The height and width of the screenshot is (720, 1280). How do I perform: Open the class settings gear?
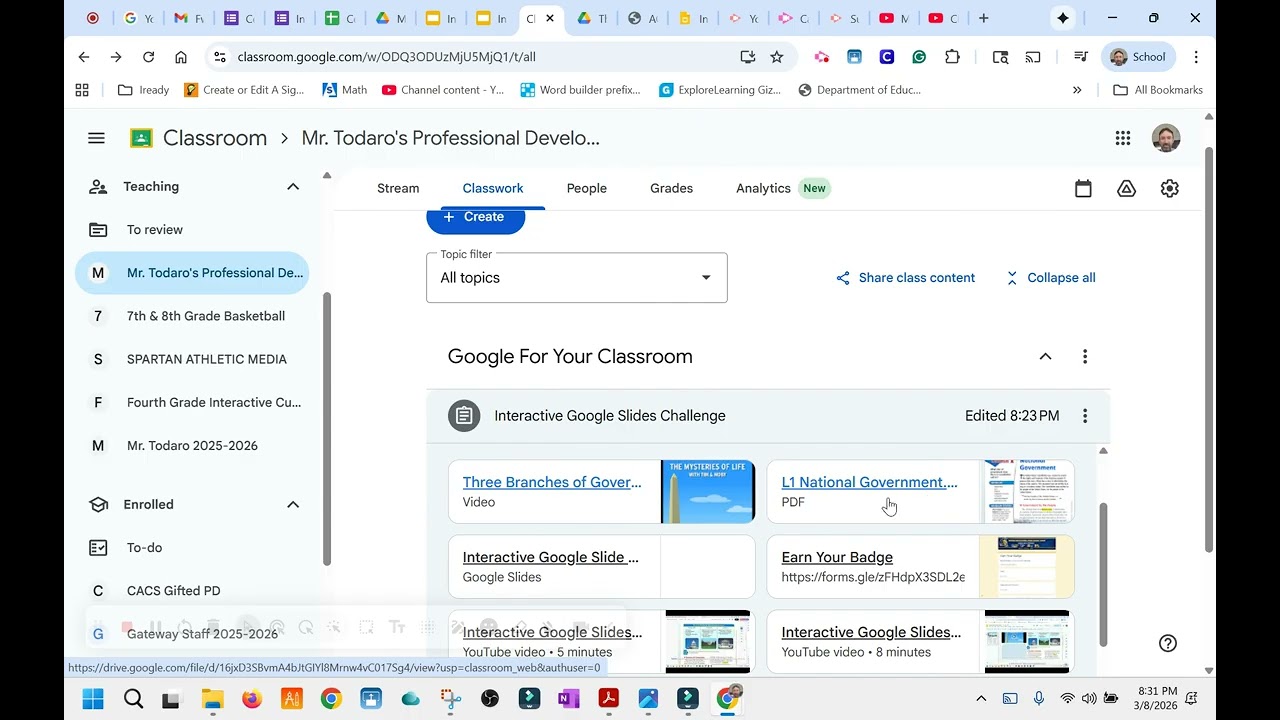pos(1170,188)
